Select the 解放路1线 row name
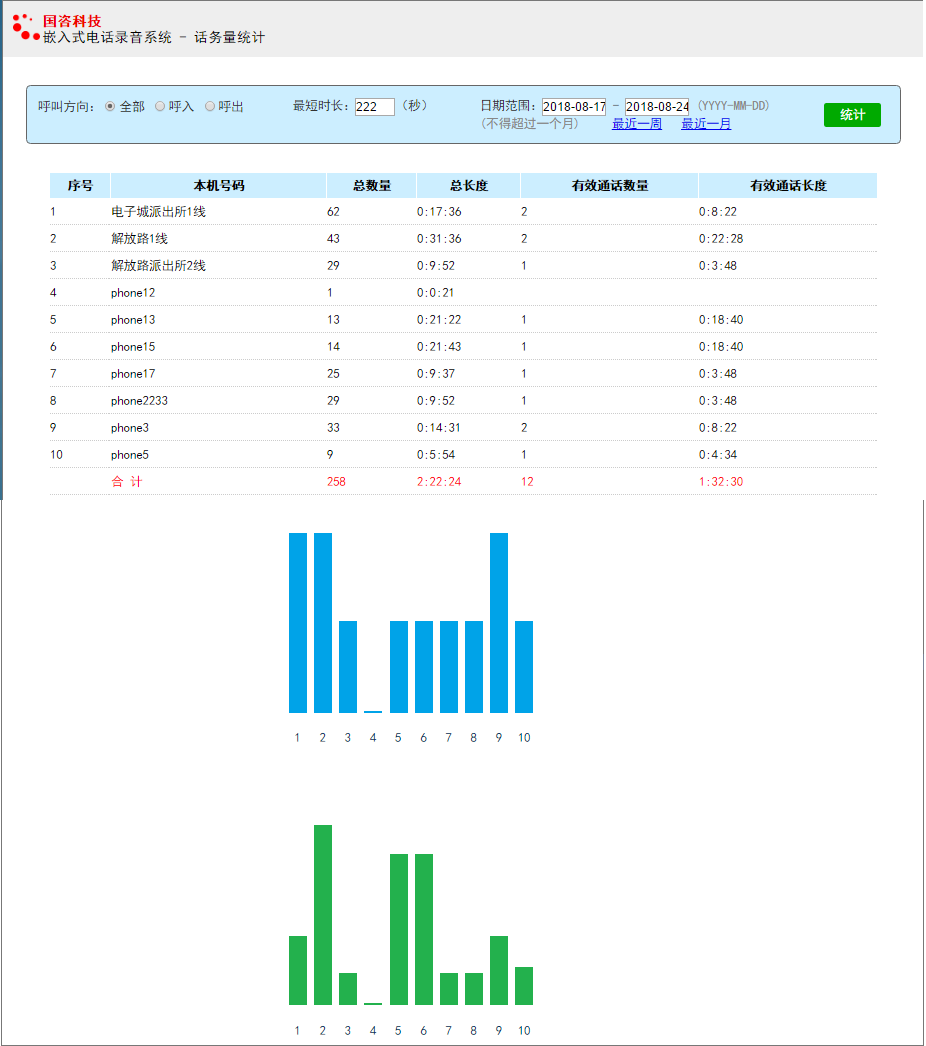This screenshot has height=1046, width=926. 139,238
